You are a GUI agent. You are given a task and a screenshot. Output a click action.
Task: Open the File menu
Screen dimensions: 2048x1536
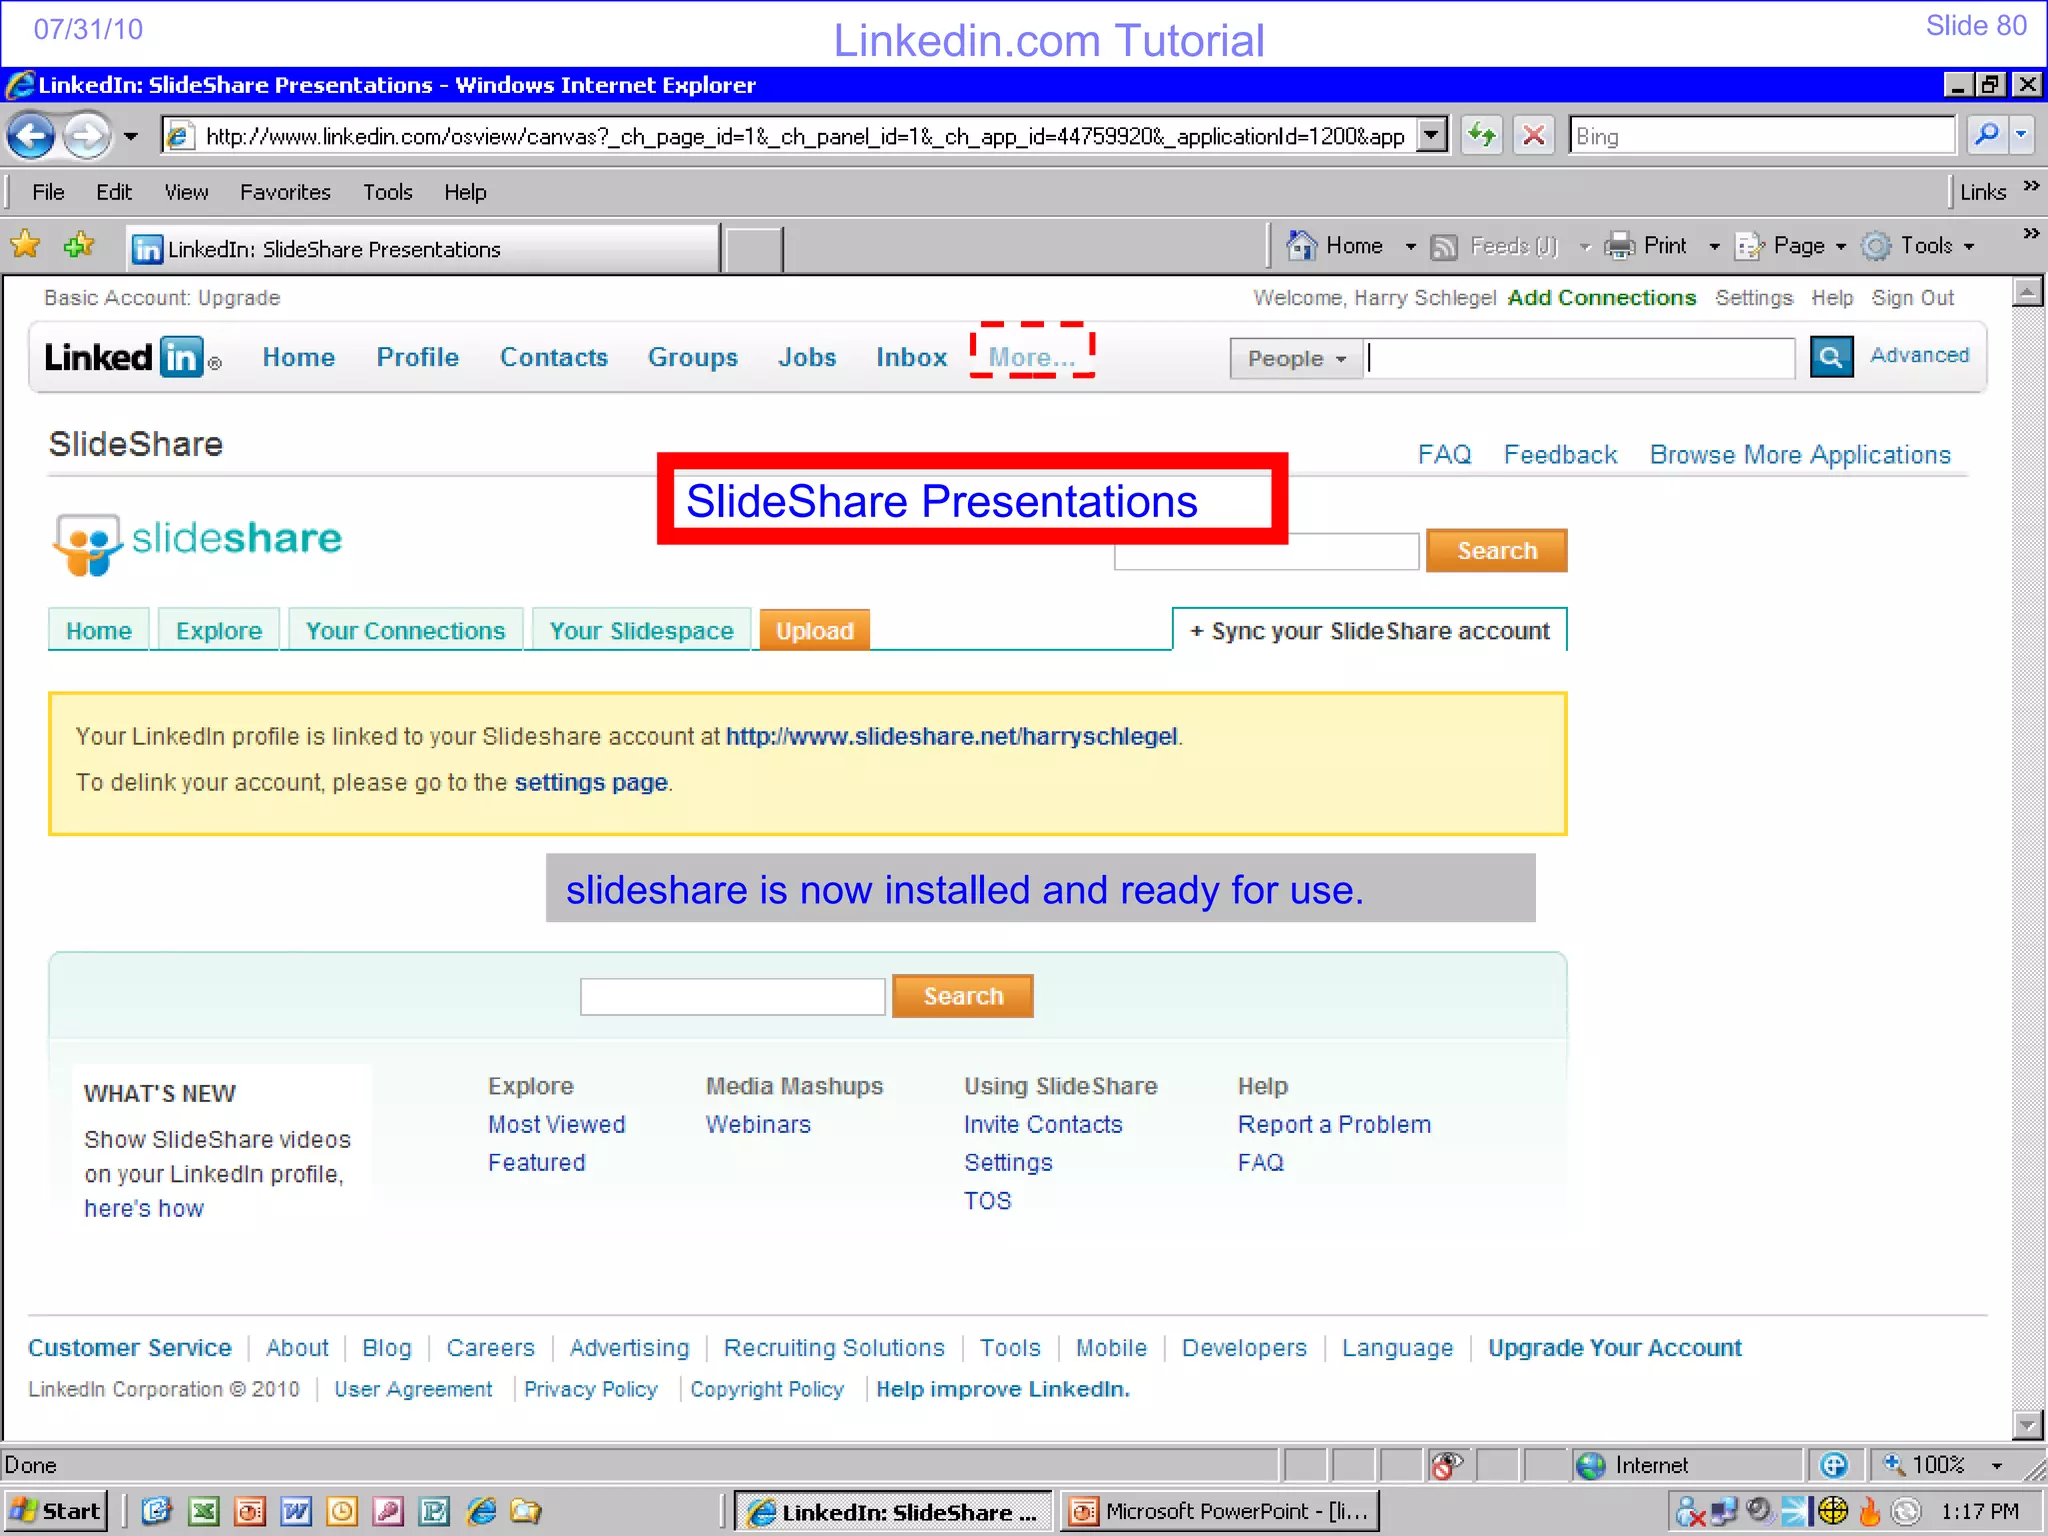48,192
